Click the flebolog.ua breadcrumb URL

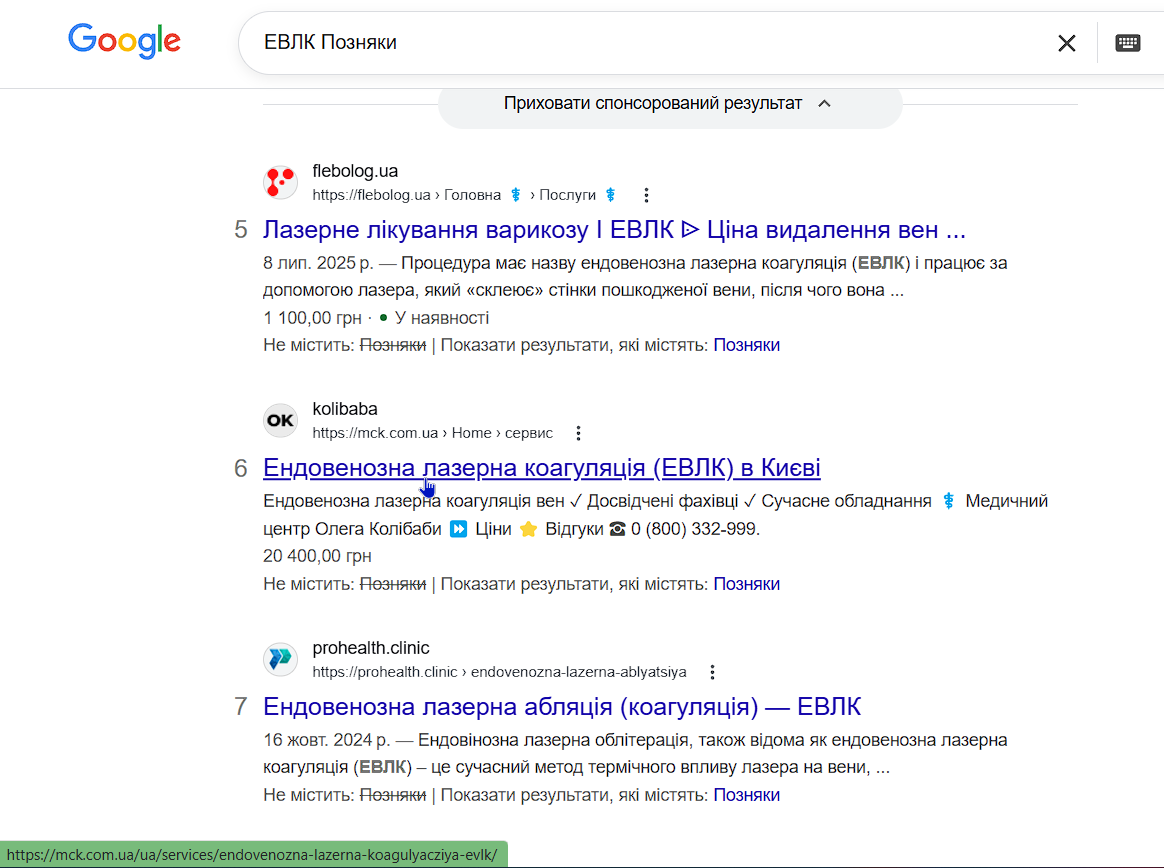tap(371, 195)
